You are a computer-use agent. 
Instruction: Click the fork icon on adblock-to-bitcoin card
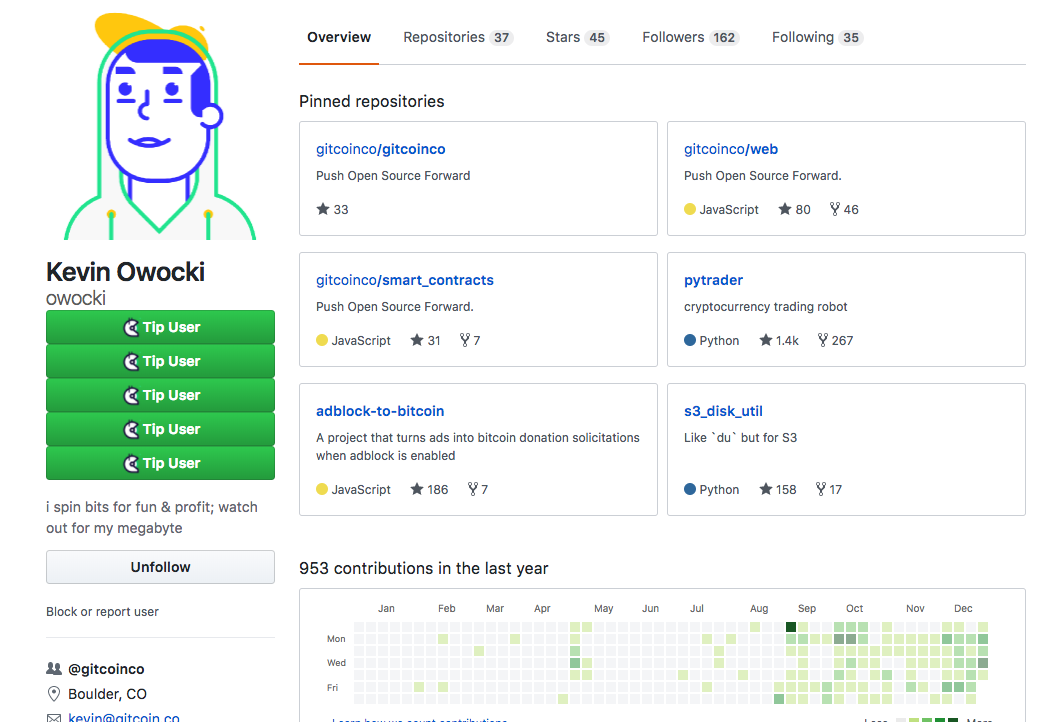473,489
